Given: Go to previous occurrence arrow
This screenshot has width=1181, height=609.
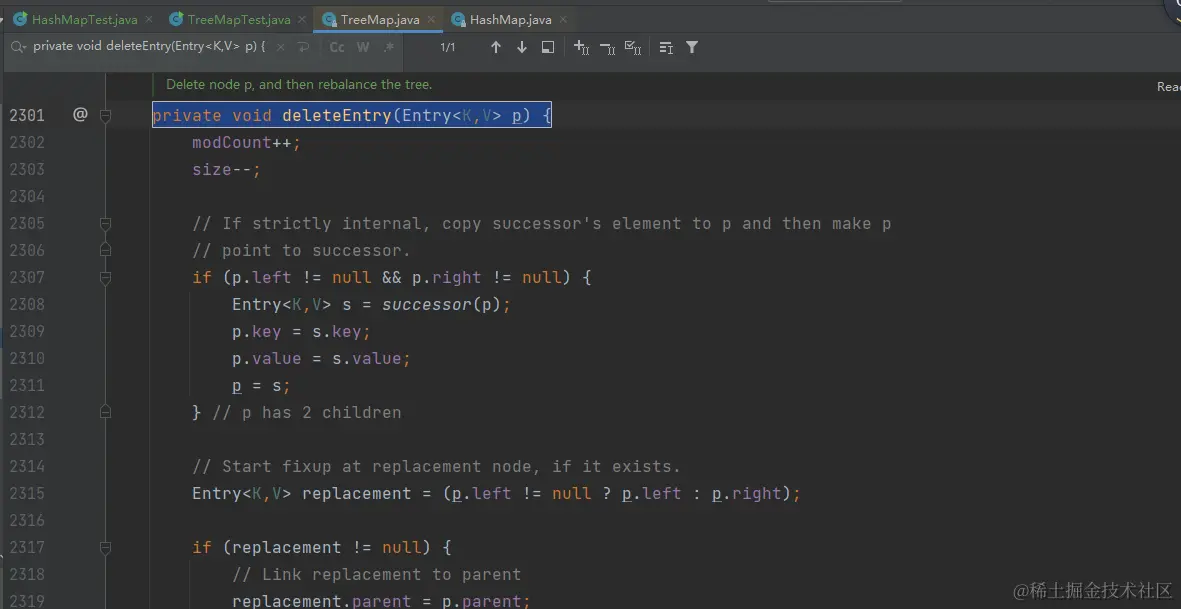Looking at the screenshot, I should coord(496,47).
